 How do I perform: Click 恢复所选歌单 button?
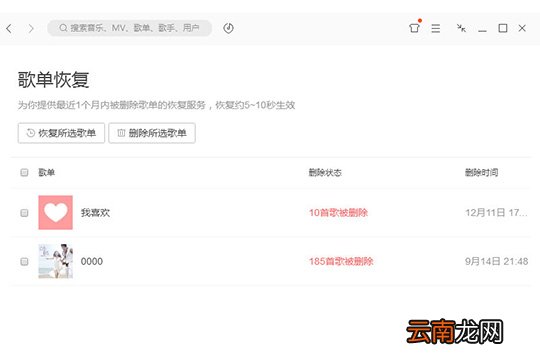click(61, 133)
